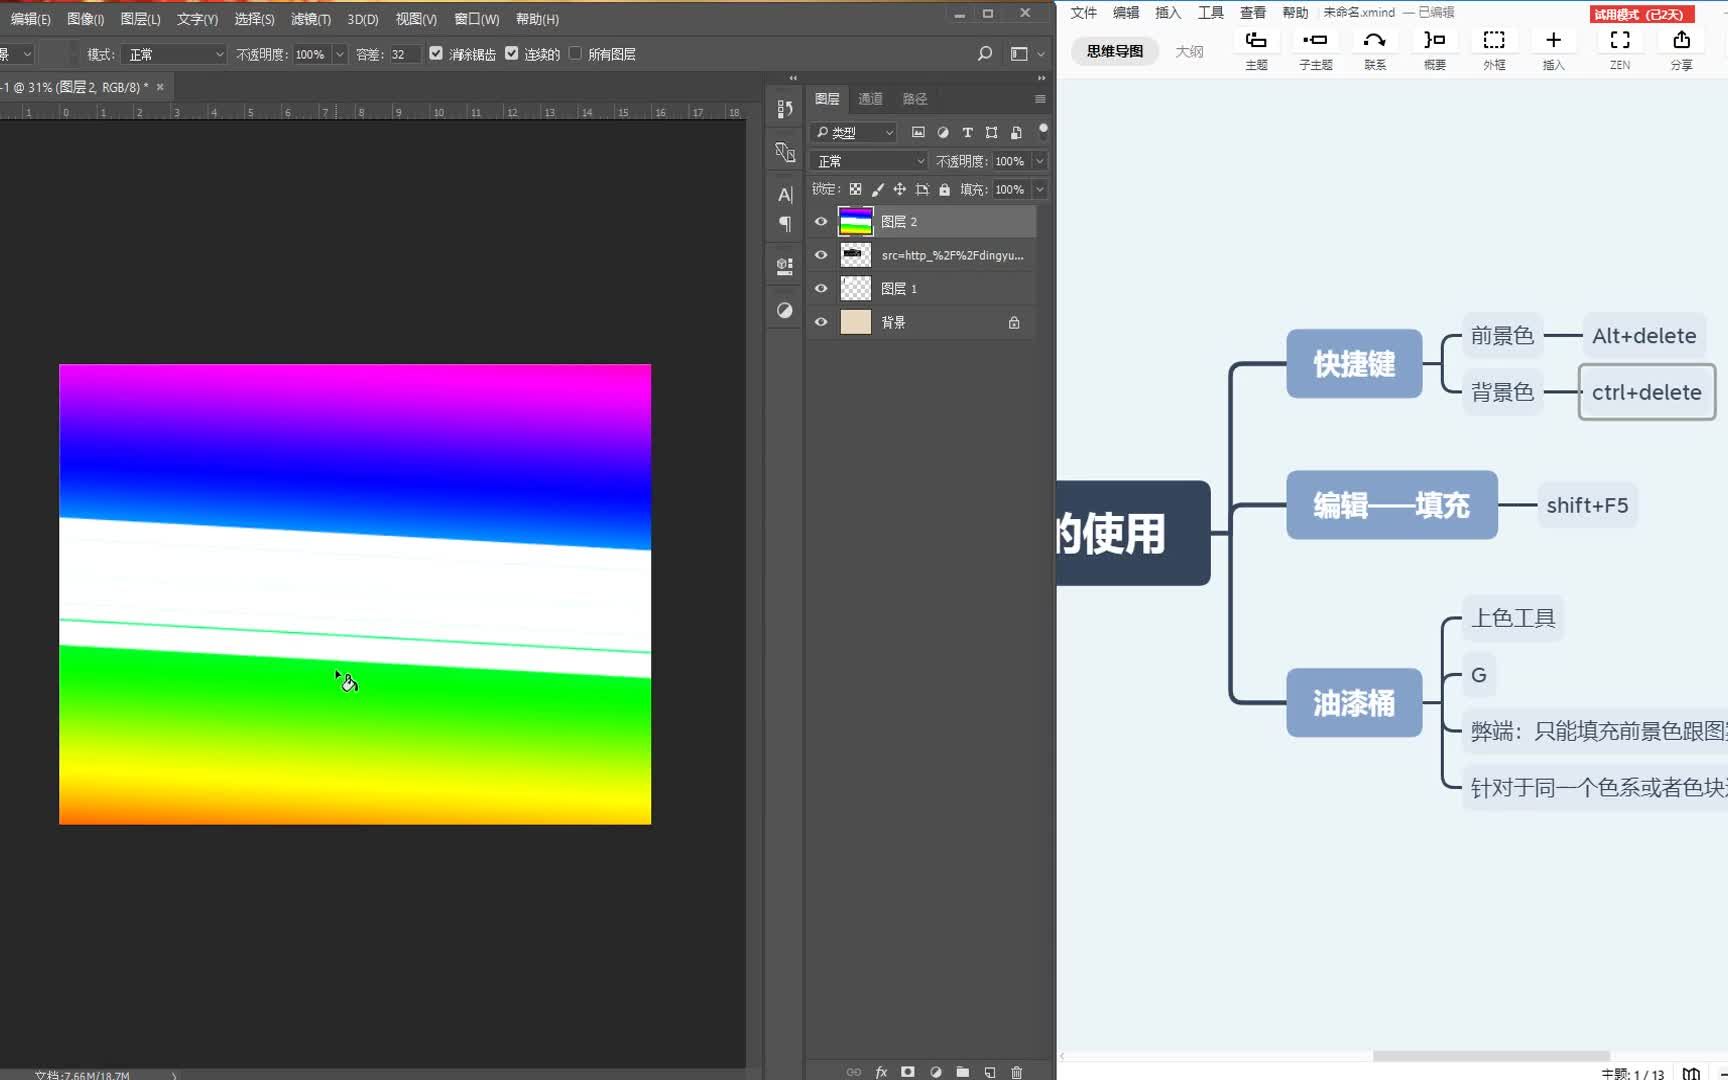Hide the src=http layer eye icon

(821, 255)
